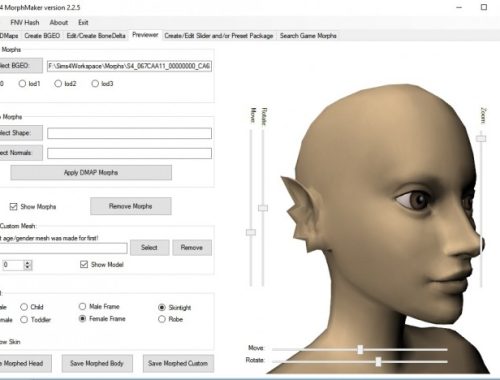Click the Normals path input field
The width and height of the screenshot is (500, 380).
[129, 153]
